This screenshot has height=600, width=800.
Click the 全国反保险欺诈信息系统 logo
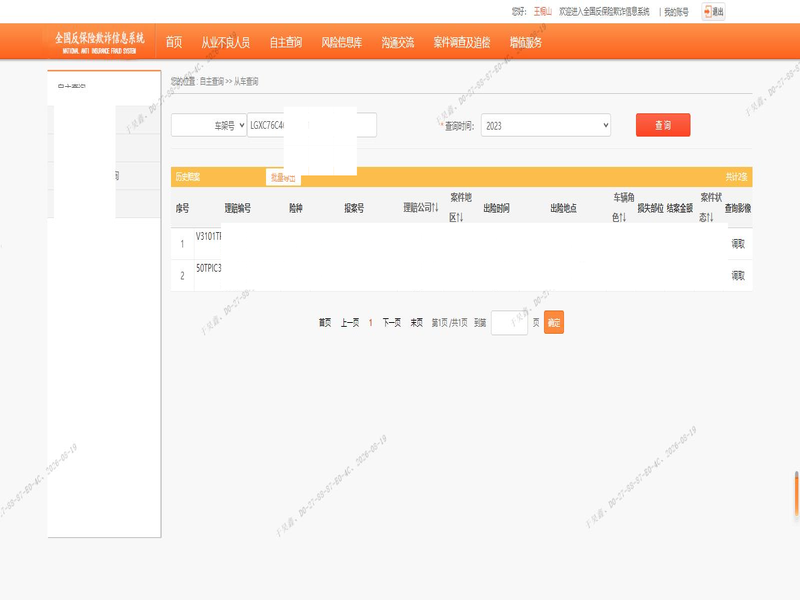point(99,42)
